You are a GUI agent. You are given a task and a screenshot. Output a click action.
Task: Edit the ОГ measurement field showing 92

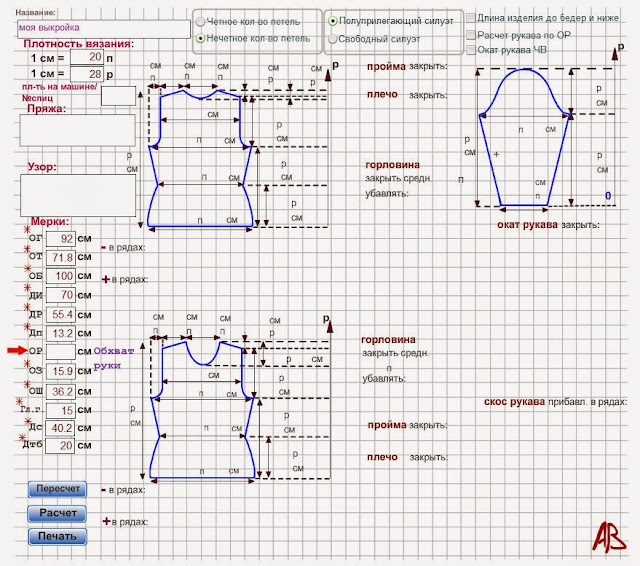click(x=61, y=239)
